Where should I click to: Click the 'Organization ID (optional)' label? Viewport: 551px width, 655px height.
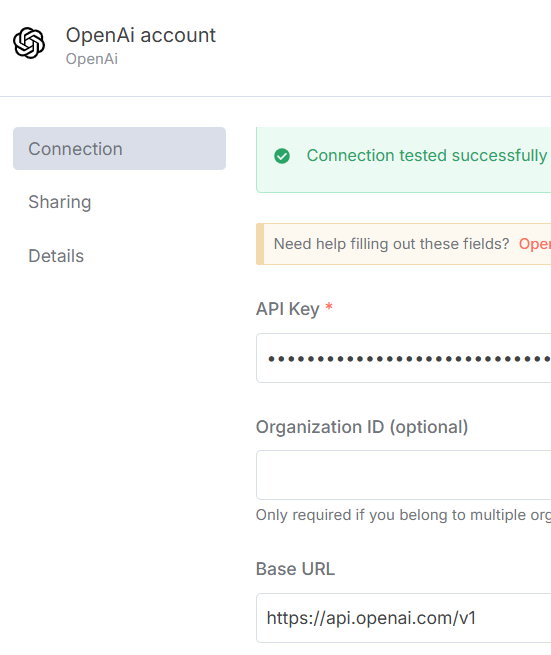[362, 427]
